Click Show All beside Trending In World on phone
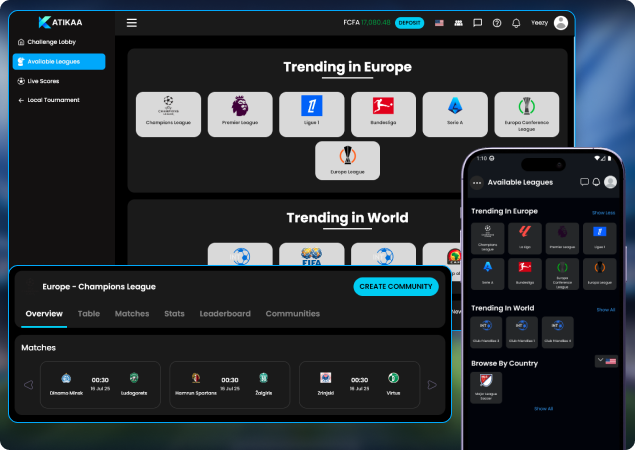 (606, 310)
